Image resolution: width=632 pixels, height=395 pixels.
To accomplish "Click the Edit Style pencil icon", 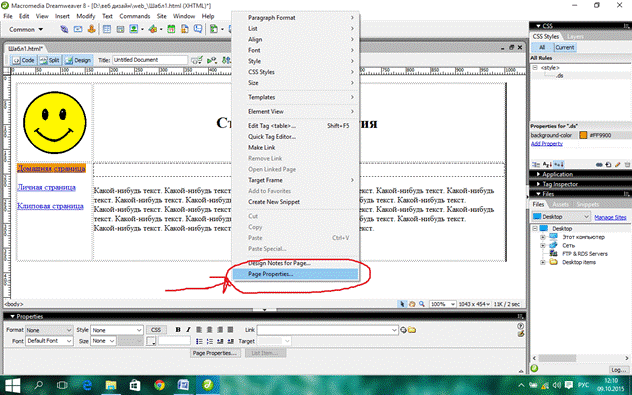I will [617, 164].
